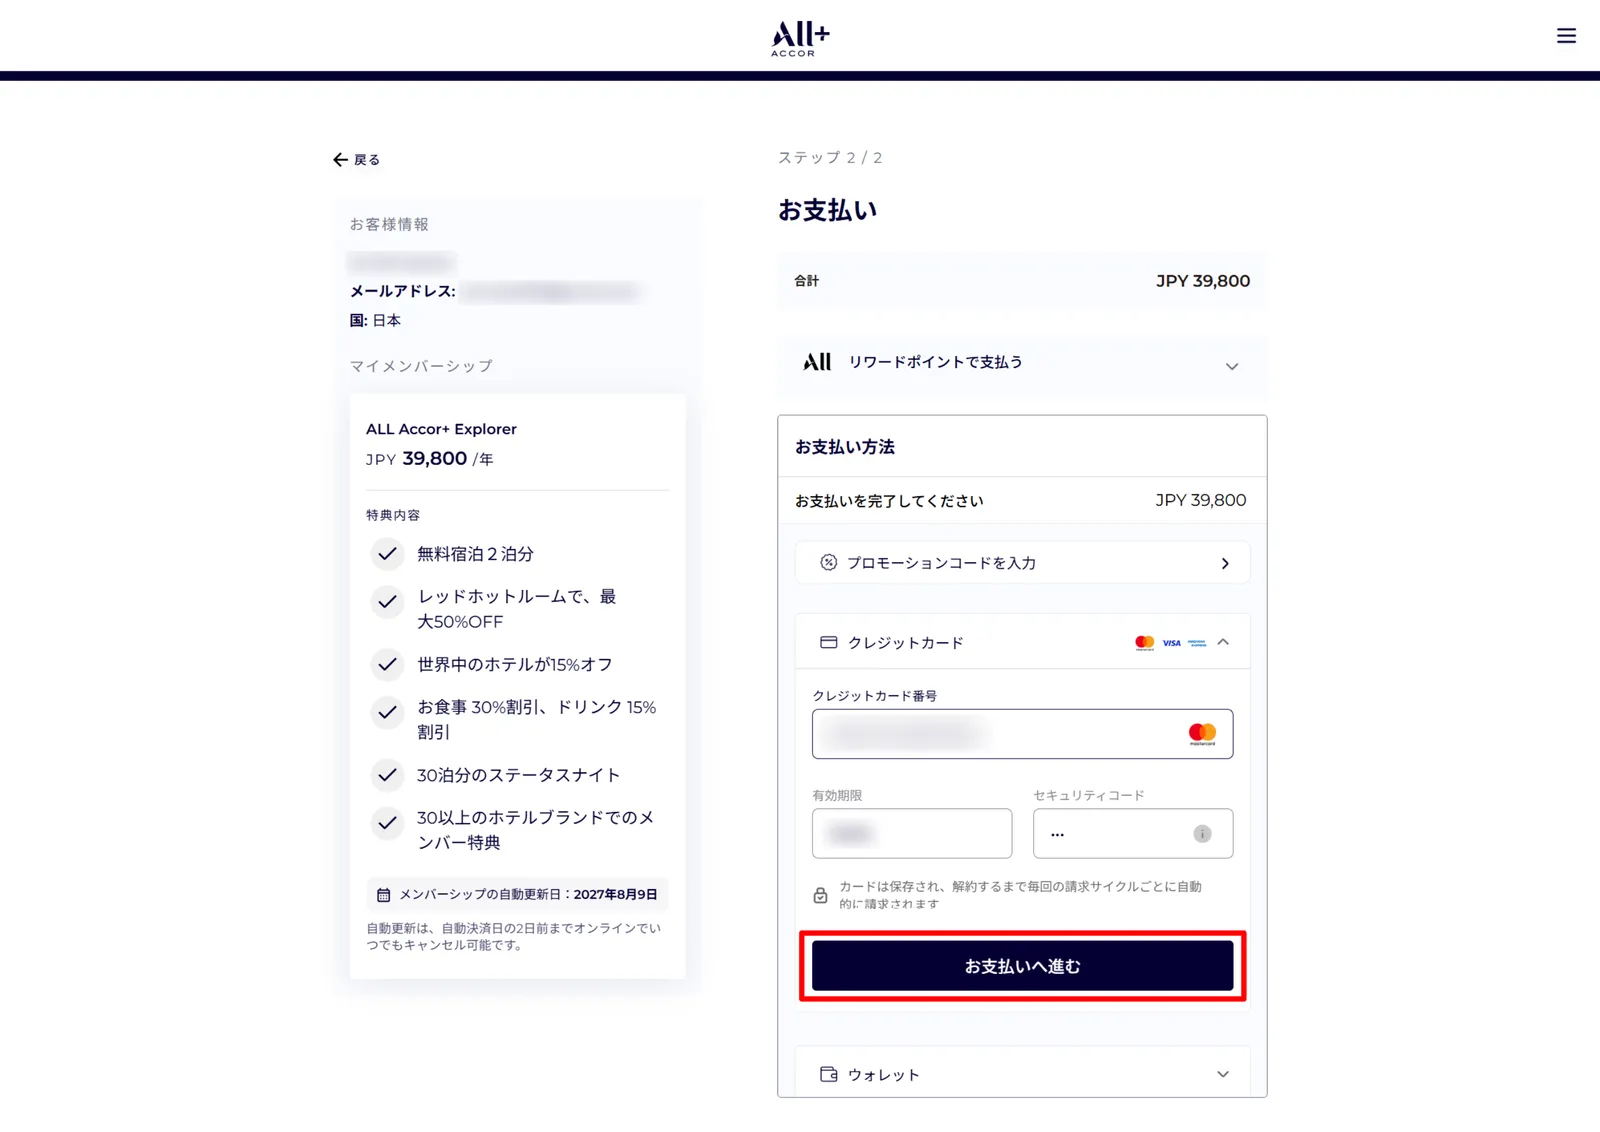Screen dimensions: 1600x1132
Task: Click the ALL logo in reward points row
Action: pyautogui.click(x=817, y=362)
